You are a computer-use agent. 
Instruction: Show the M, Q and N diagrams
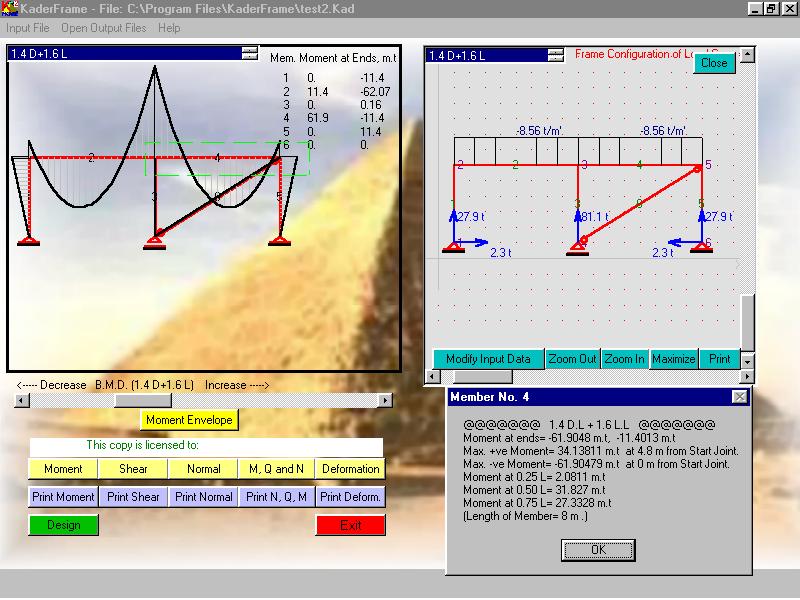click(x=276, y=468)
